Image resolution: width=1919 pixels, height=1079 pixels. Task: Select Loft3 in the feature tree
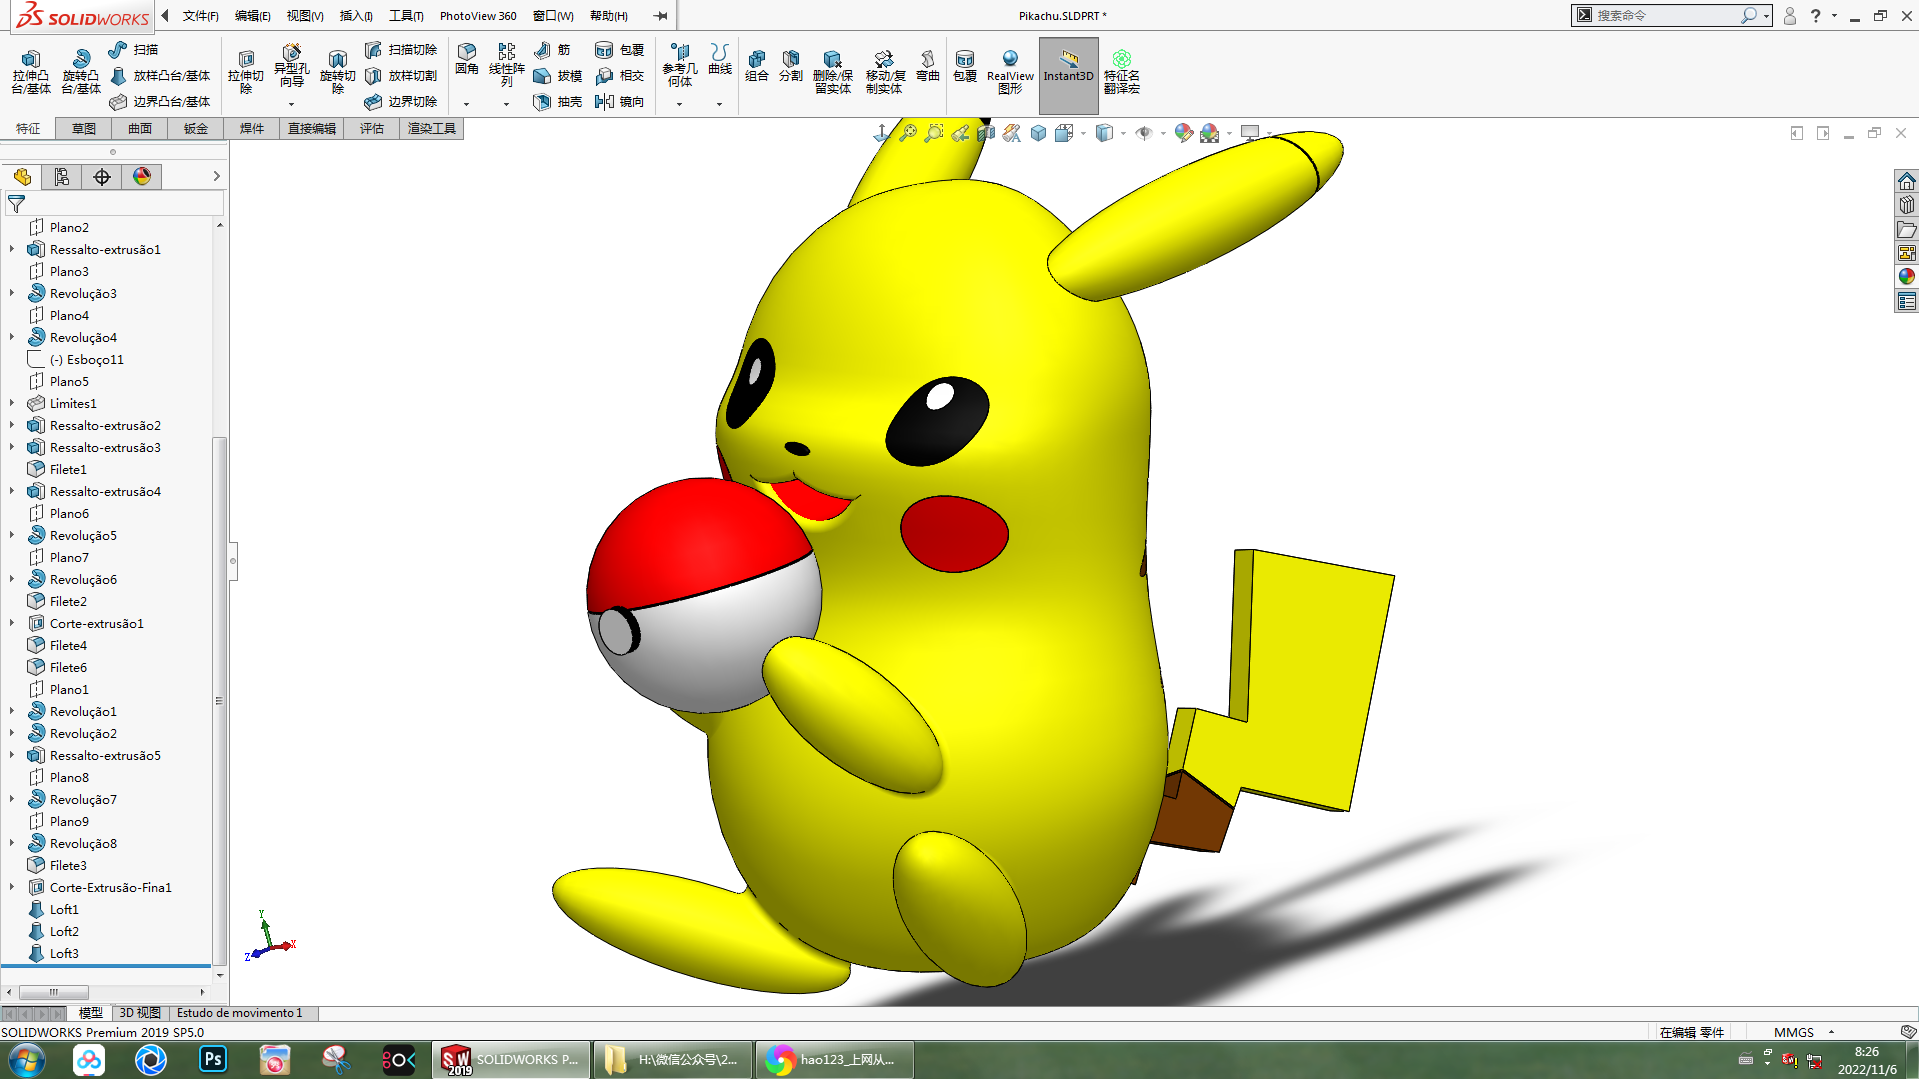[64, 953]
